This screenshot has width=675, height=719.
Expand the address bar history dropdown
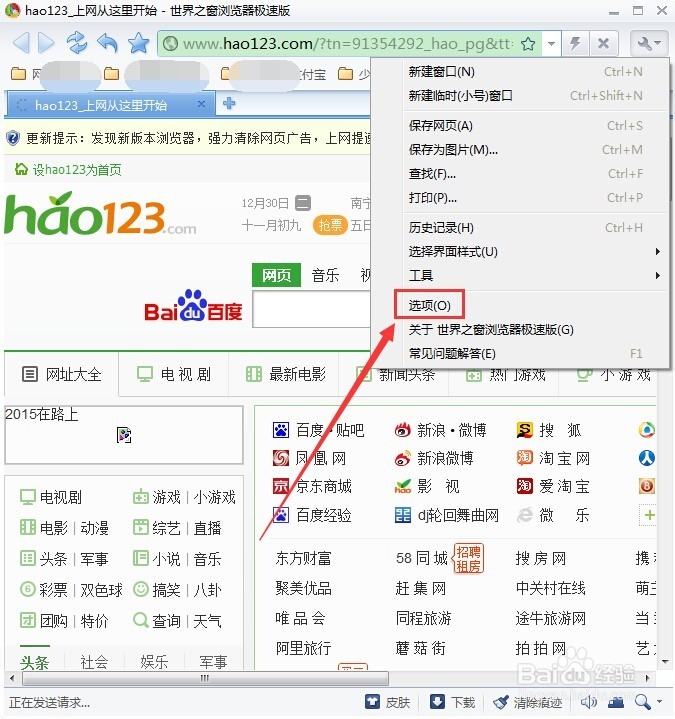(x=552, y=44)
